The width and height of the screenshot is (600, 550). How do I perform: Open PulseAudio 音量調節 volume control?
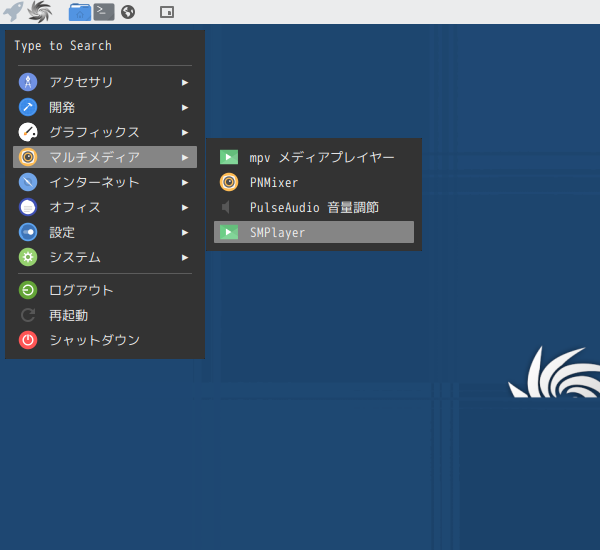pyautogui.click(x=314, y=207)
